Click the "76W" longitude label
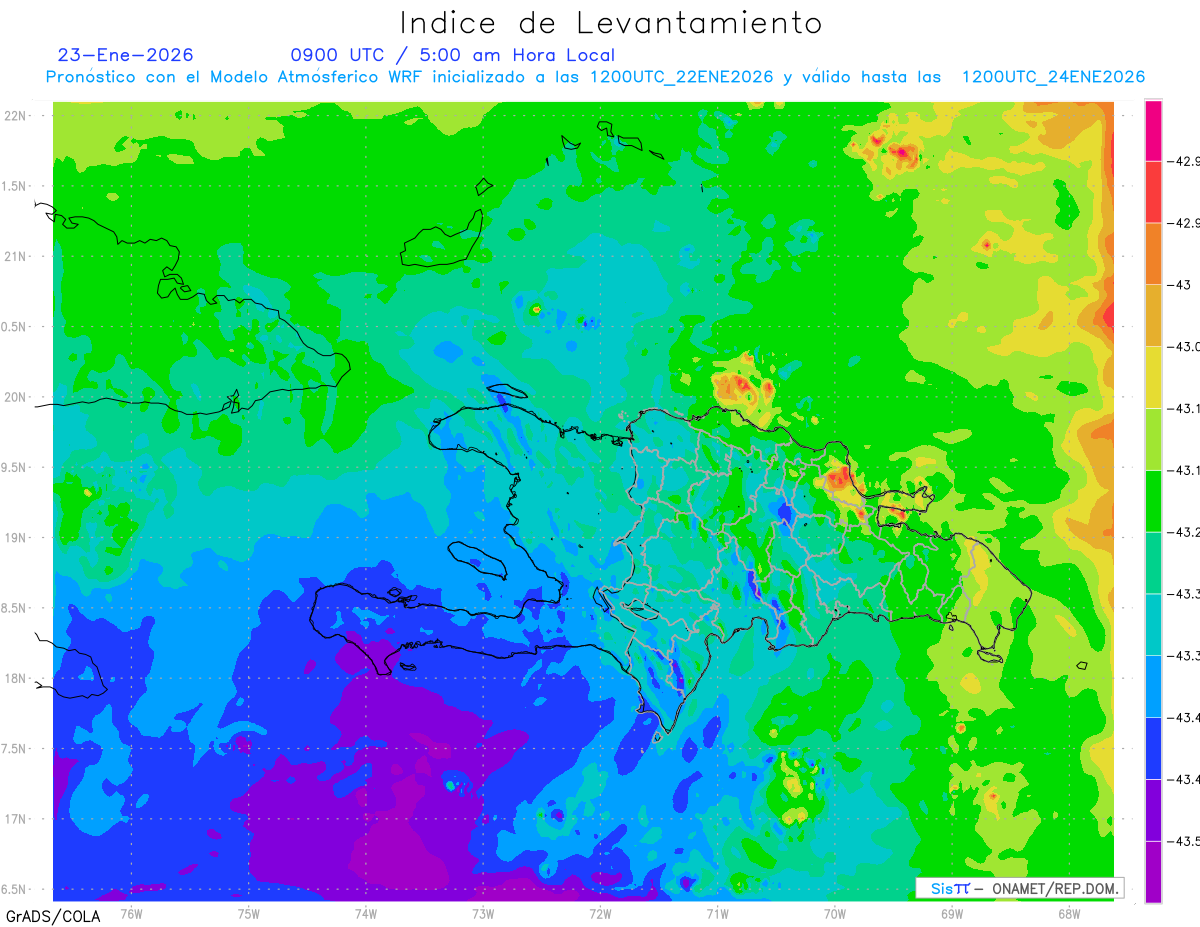The width and height of the screenshot is (1200, 927). pos(132,913)
